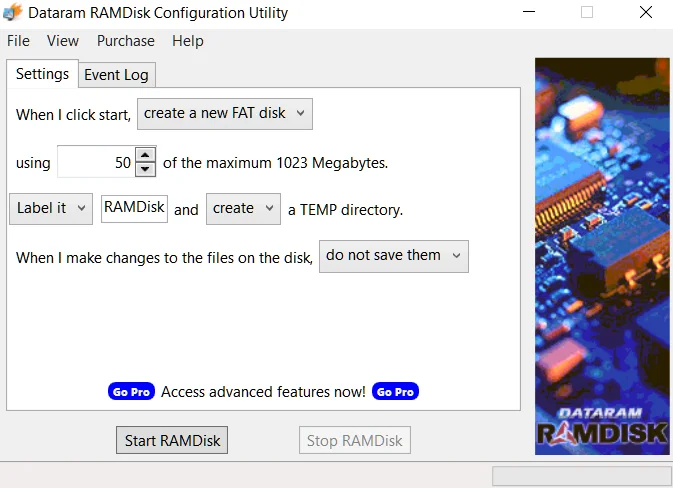Viewport: 673px width, 488px height.
Task: Open the View menu
Action: pos(63,41)
